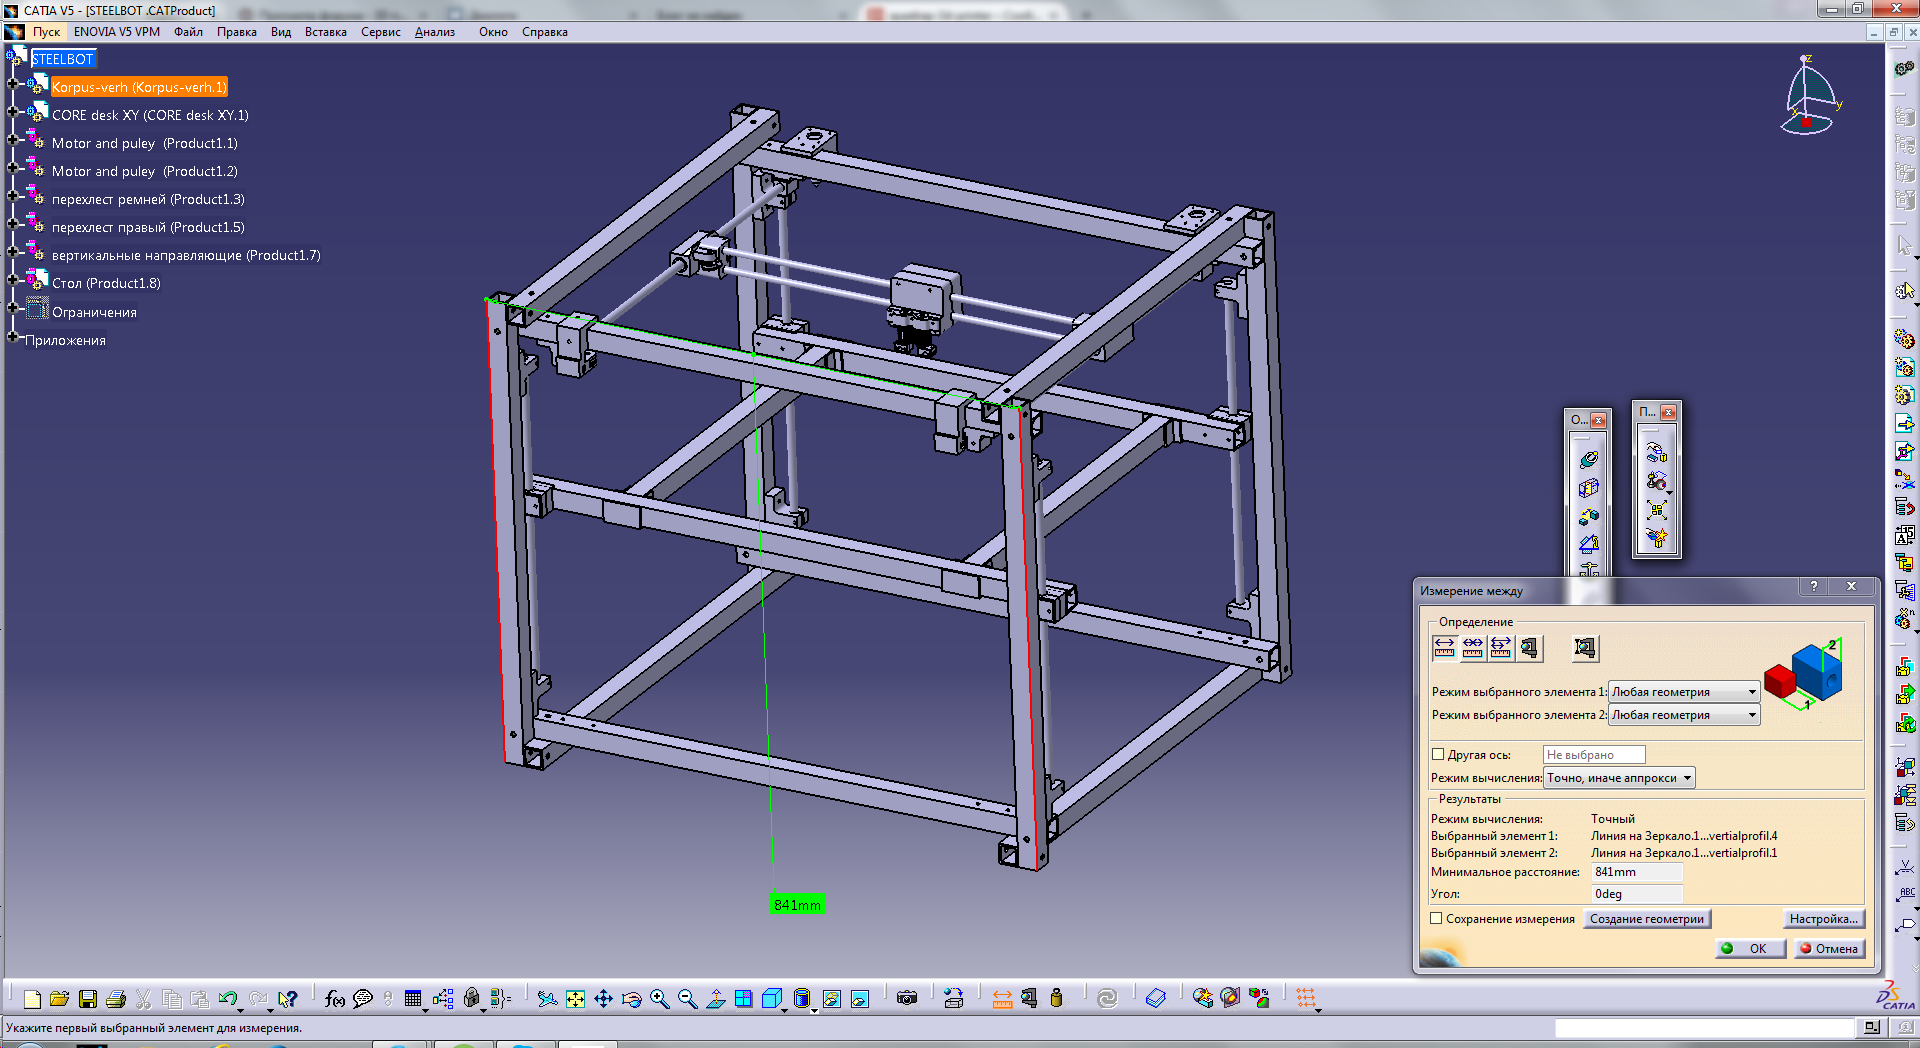Enable the 'Другая ось' checkbox
Viewport: 1920px width, 1048px height.
tap(1438, 755)
